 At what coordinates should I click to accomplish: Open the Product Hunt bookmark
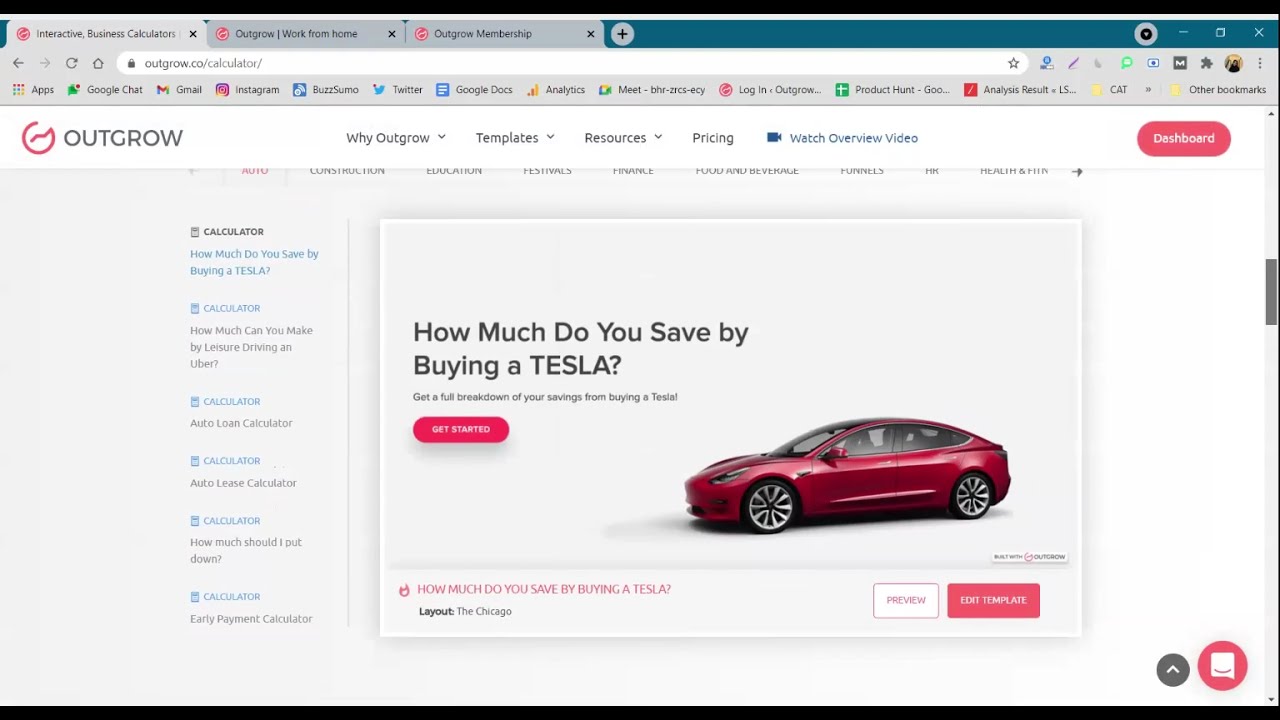(893, 90)
